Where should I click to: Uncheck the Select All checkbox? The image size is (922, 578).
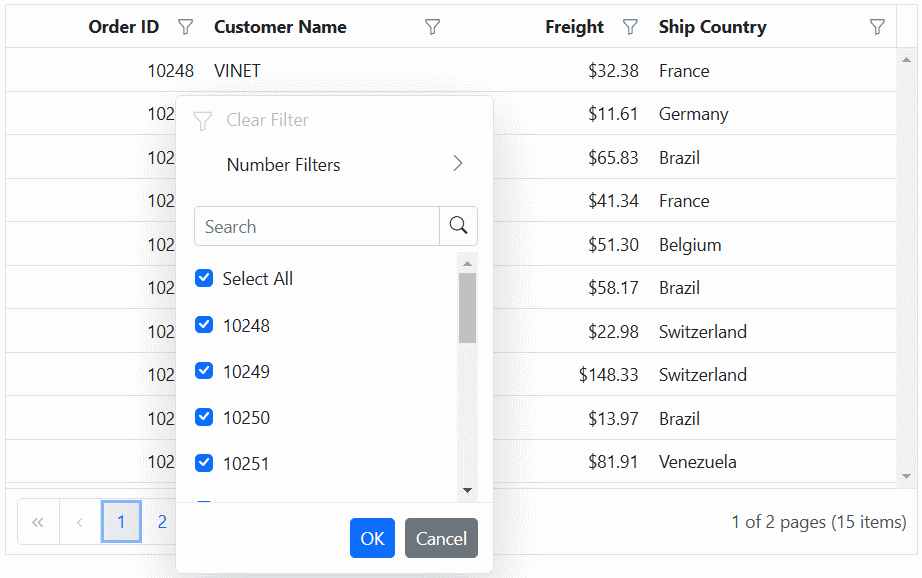[x=204, y=278]
